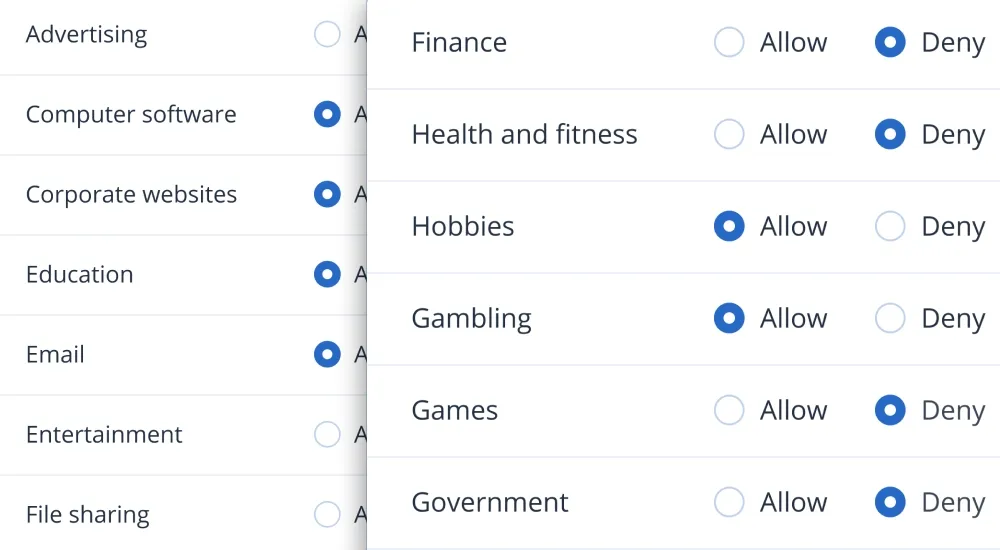Choose Deny for Health and fitness

click(x=890, y=134)
